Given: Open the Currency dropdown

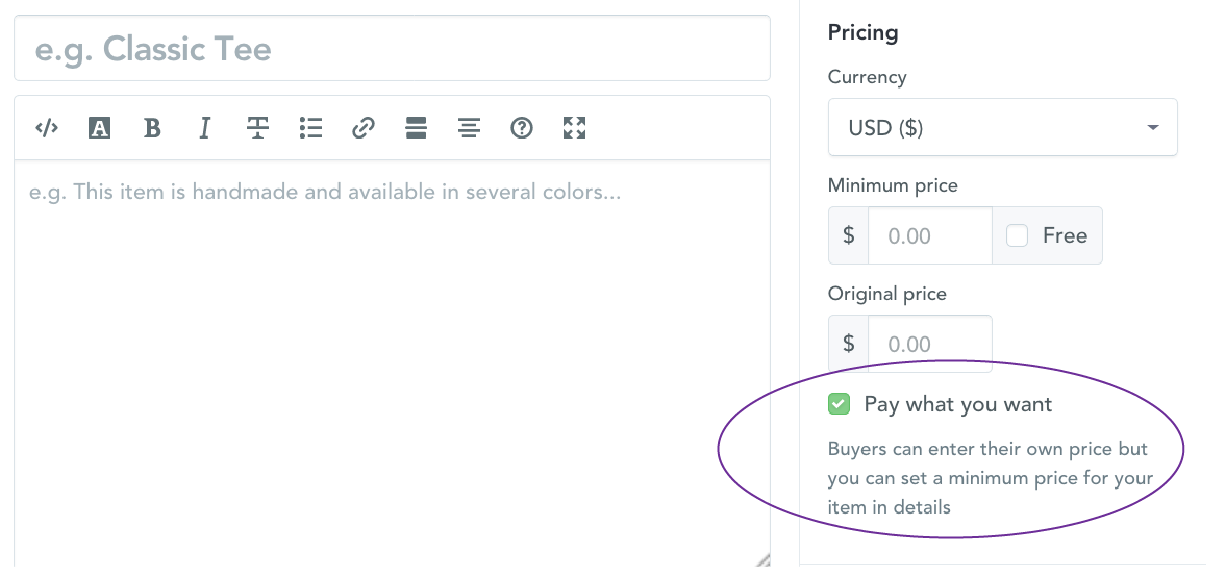Looking at the screenshot, I should pos(1002,128).
